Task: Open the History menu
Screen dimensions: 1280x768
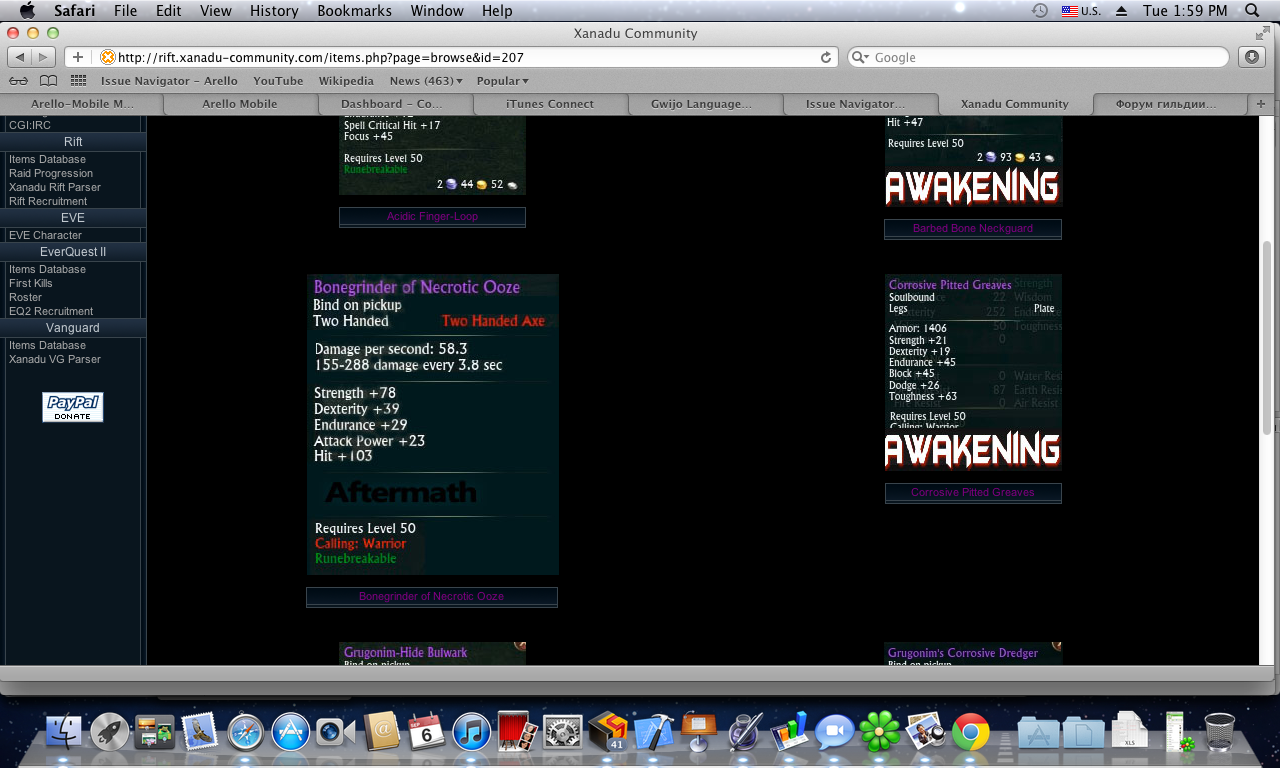Action: (x=274, y=11)
